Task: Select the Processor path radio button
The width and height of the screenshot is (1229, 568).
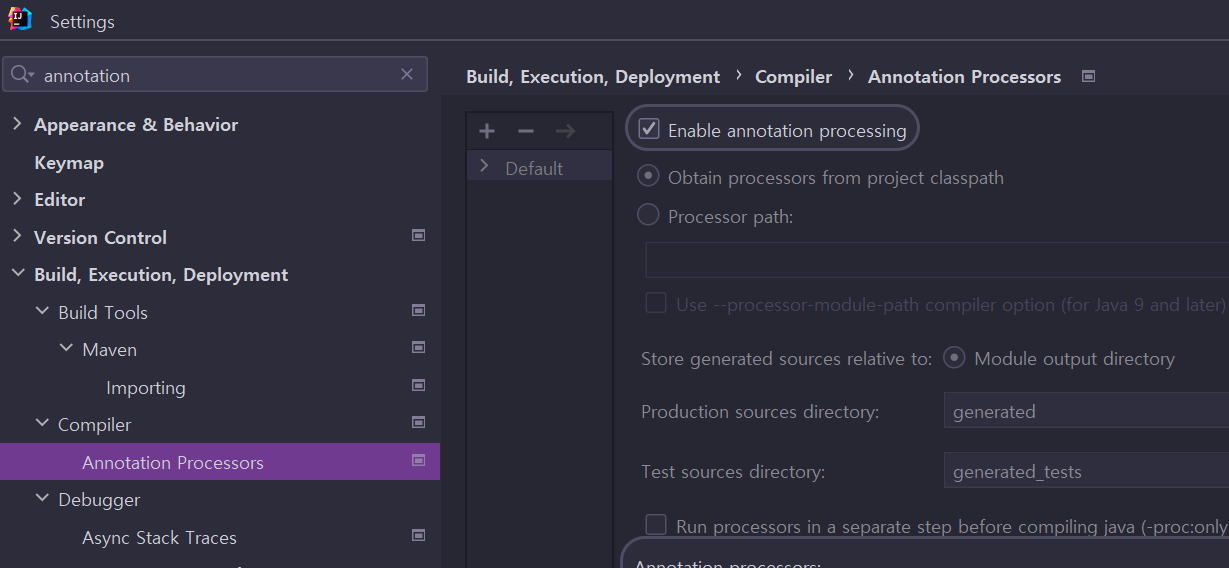Action: tap(649, 215)
